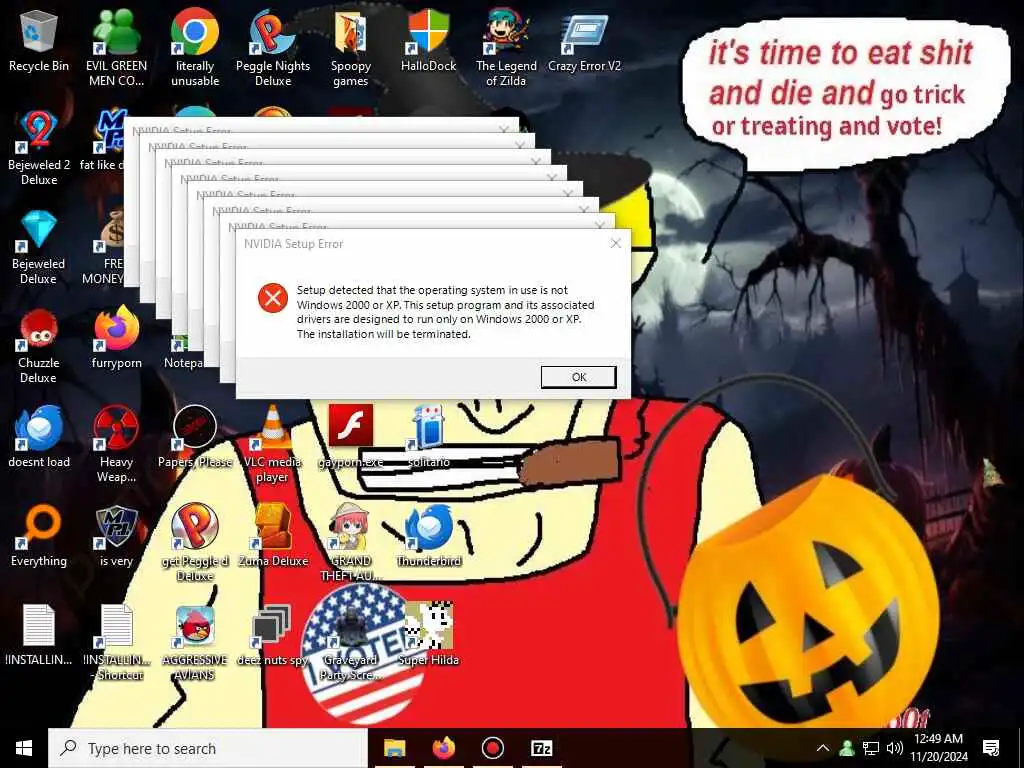Launch AGGRESSIVE AVIANS shortcut

(x=195, y=642)
